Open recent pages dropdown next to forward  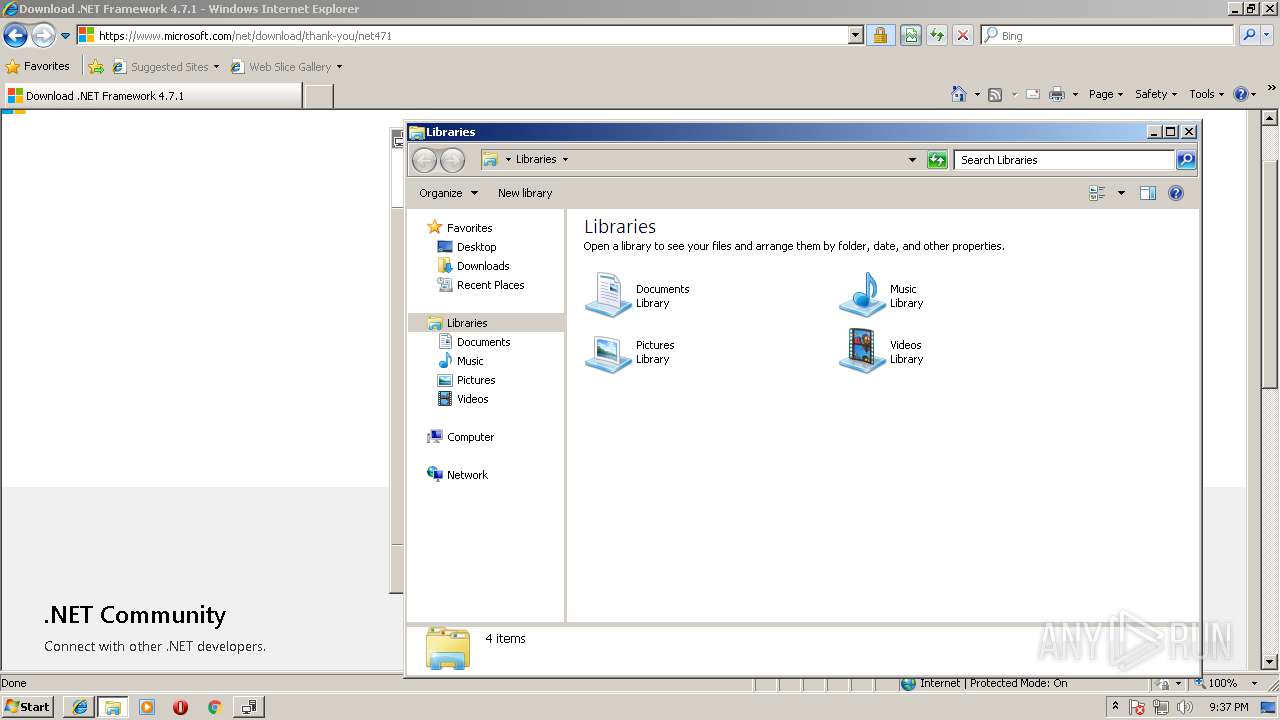click(66, 36)
